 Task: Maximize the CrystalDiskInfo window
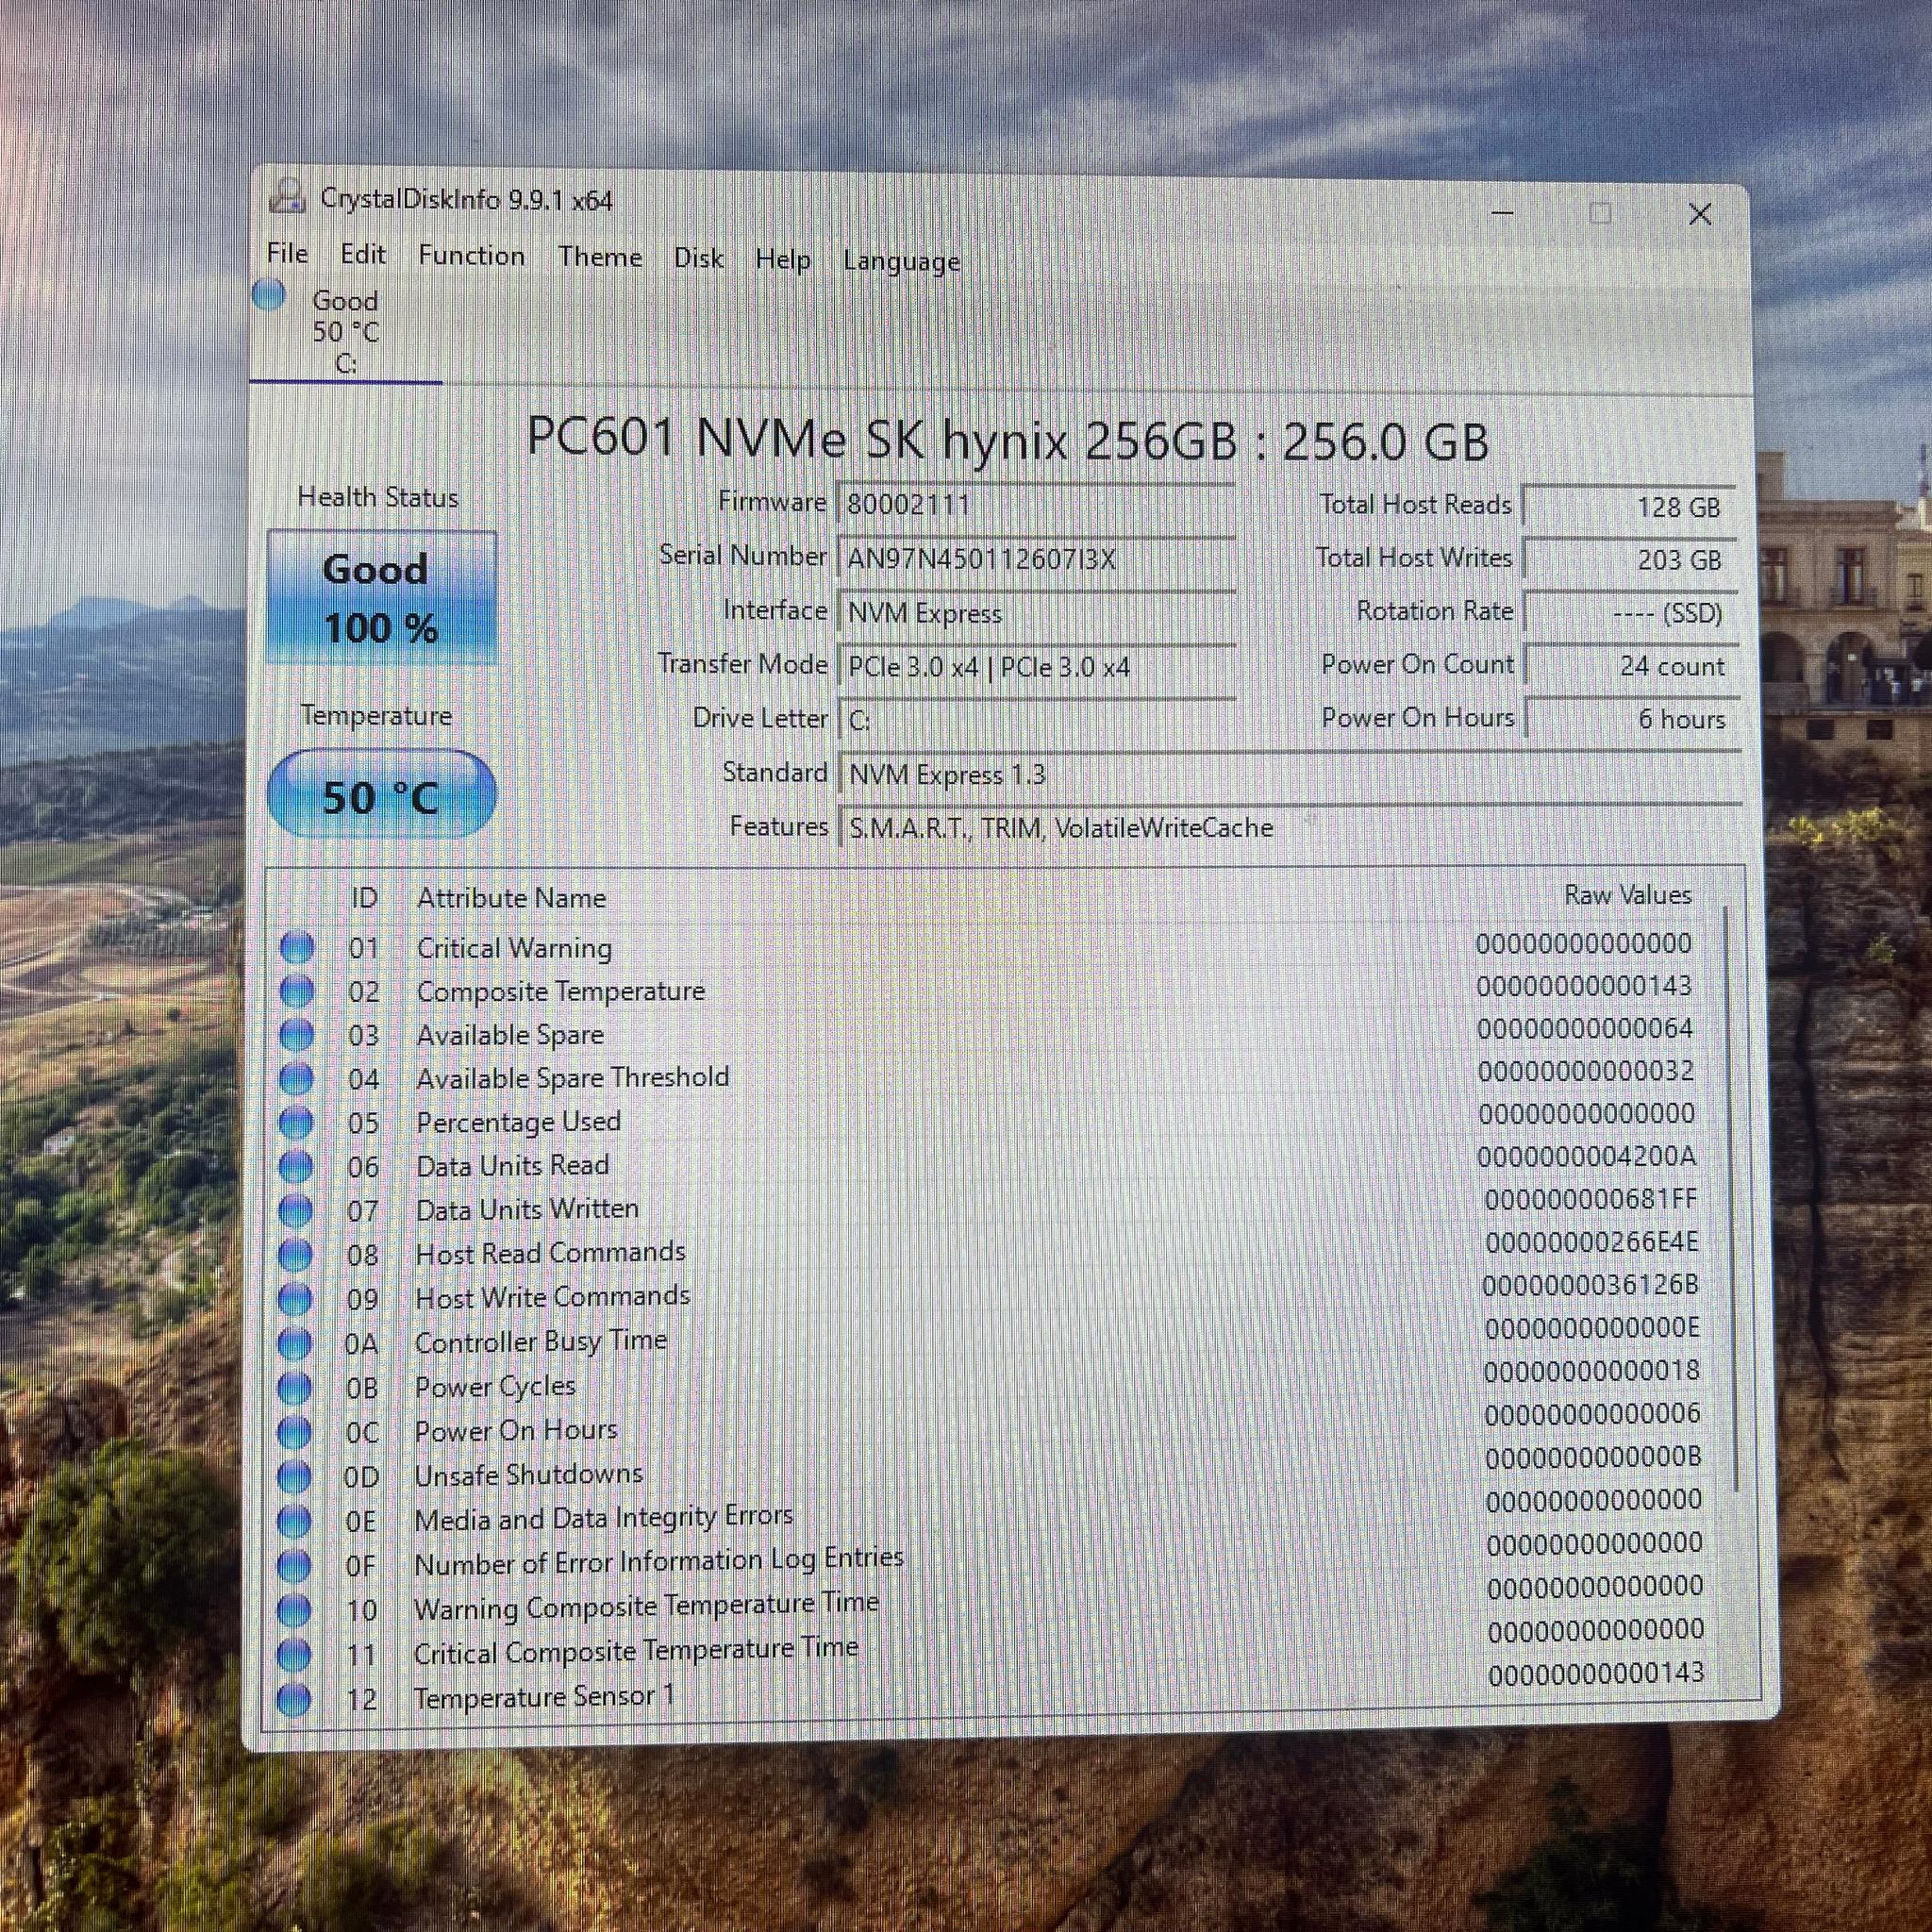click(1600, 212)
